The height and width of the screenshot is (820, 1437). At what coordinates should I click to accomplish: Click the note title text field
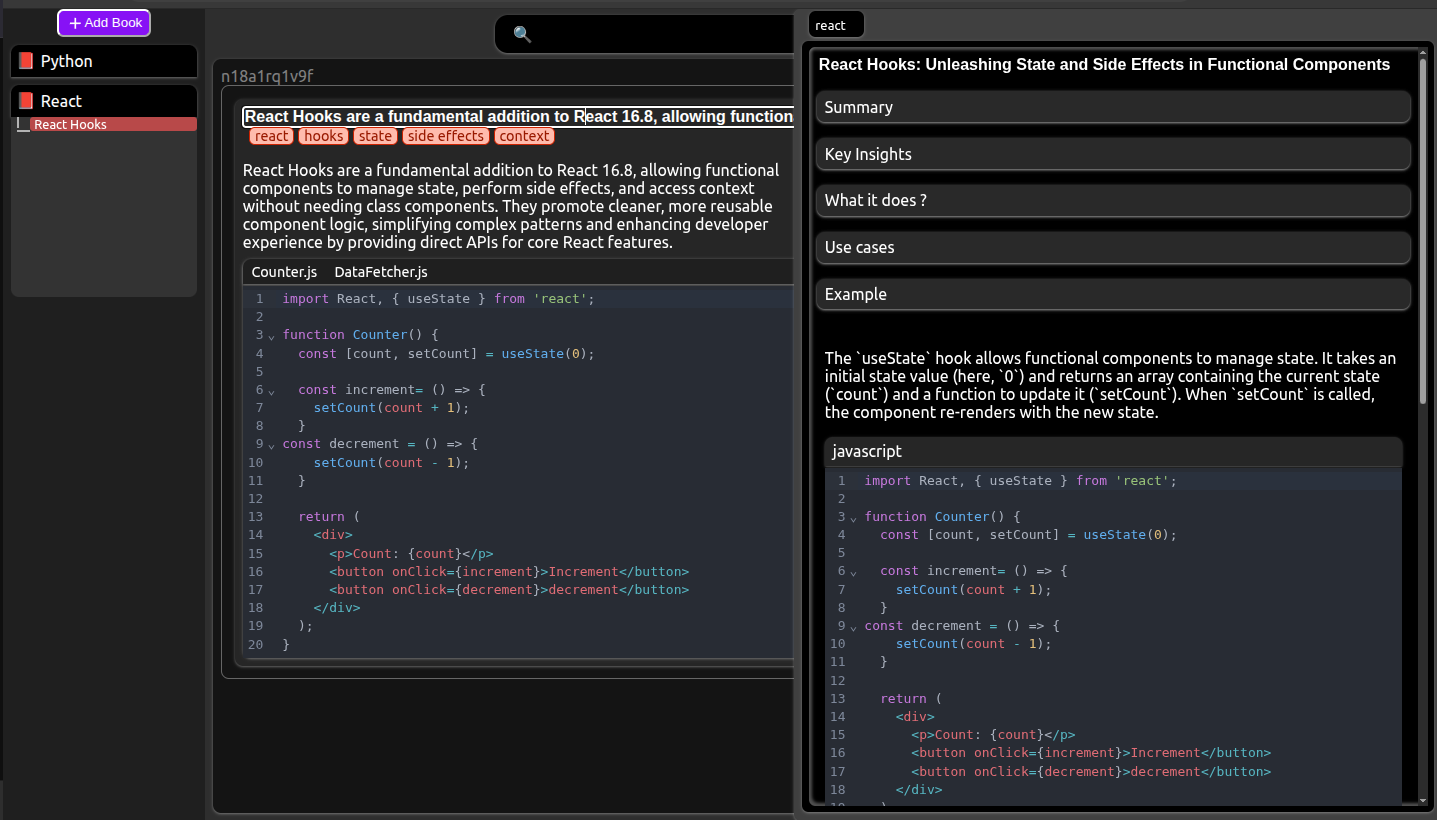(x=518, y=117)
